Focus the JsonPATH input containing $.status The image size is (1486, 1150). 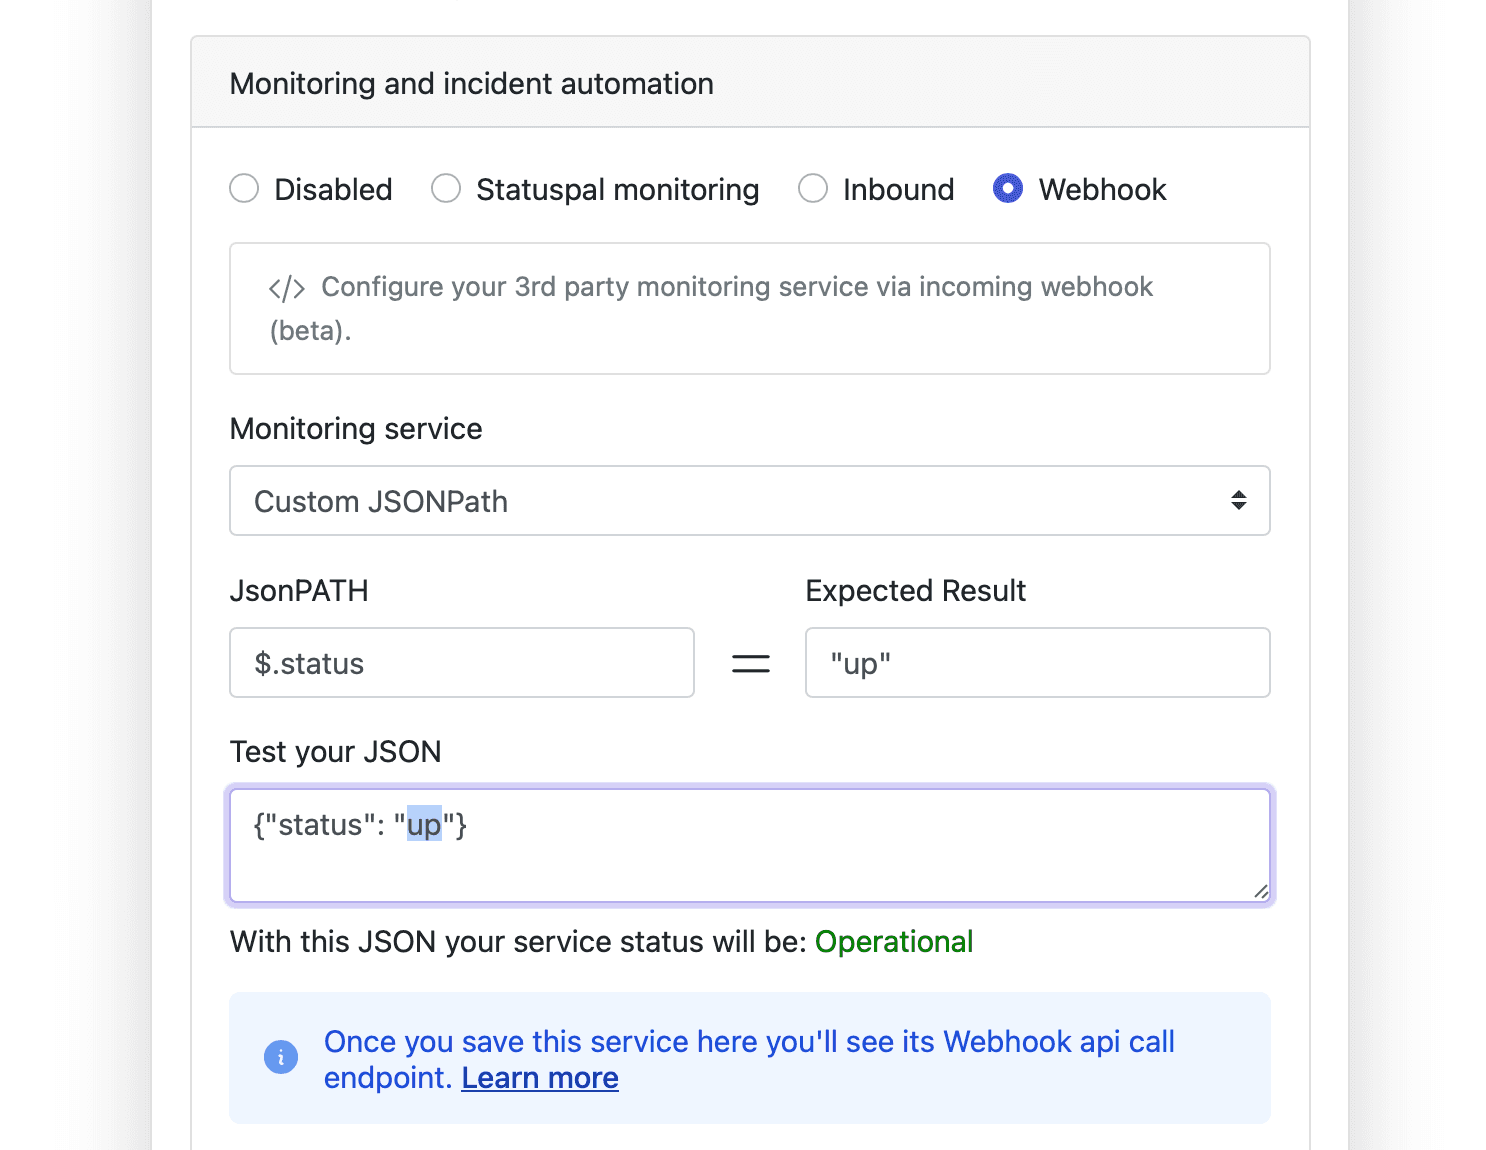(x=461, y=663)
